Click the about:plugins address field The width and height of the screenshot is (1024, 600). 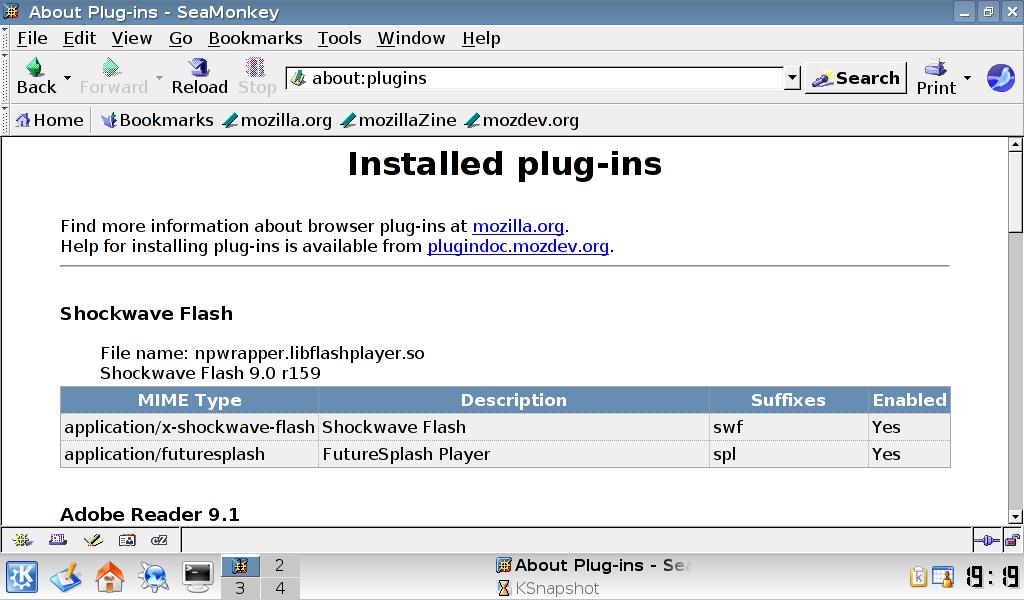coord(540,78)
